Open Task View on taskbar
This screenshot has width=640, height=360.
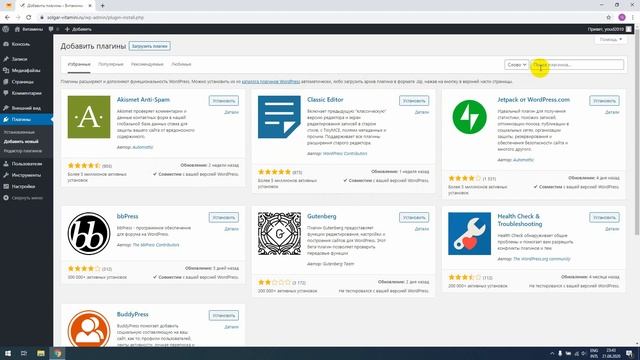24,353
